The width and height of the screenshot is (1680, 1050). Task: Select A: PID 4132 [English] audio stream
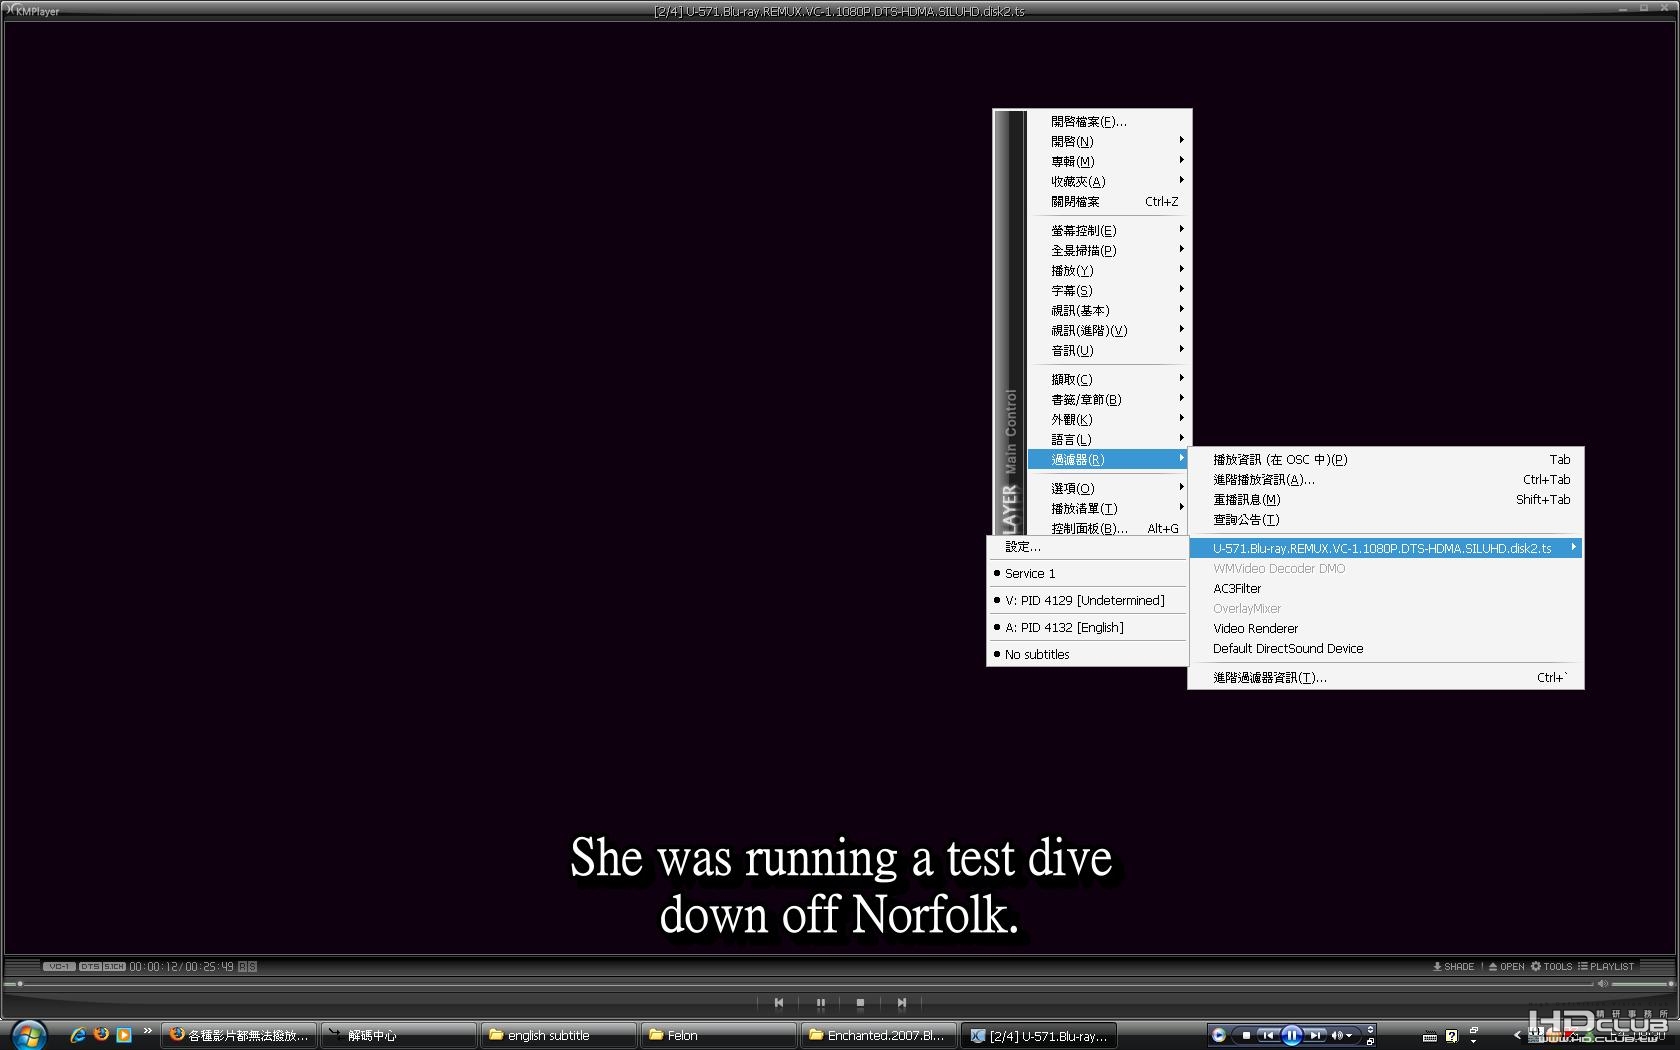(x=1087, y=627)
